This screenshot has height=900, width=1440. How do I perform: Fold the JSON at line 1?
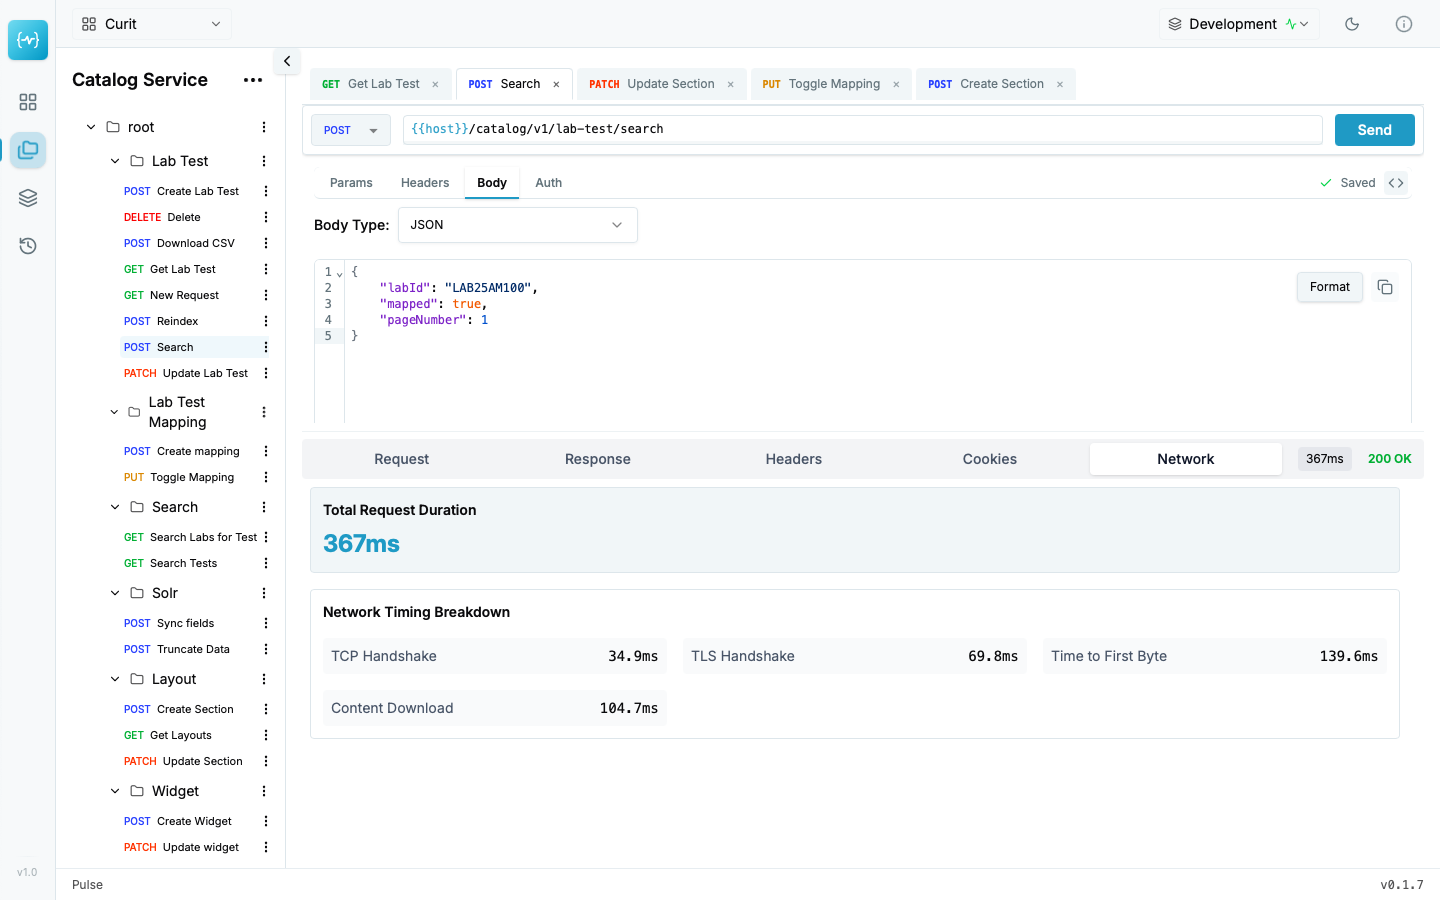point(340,273)
